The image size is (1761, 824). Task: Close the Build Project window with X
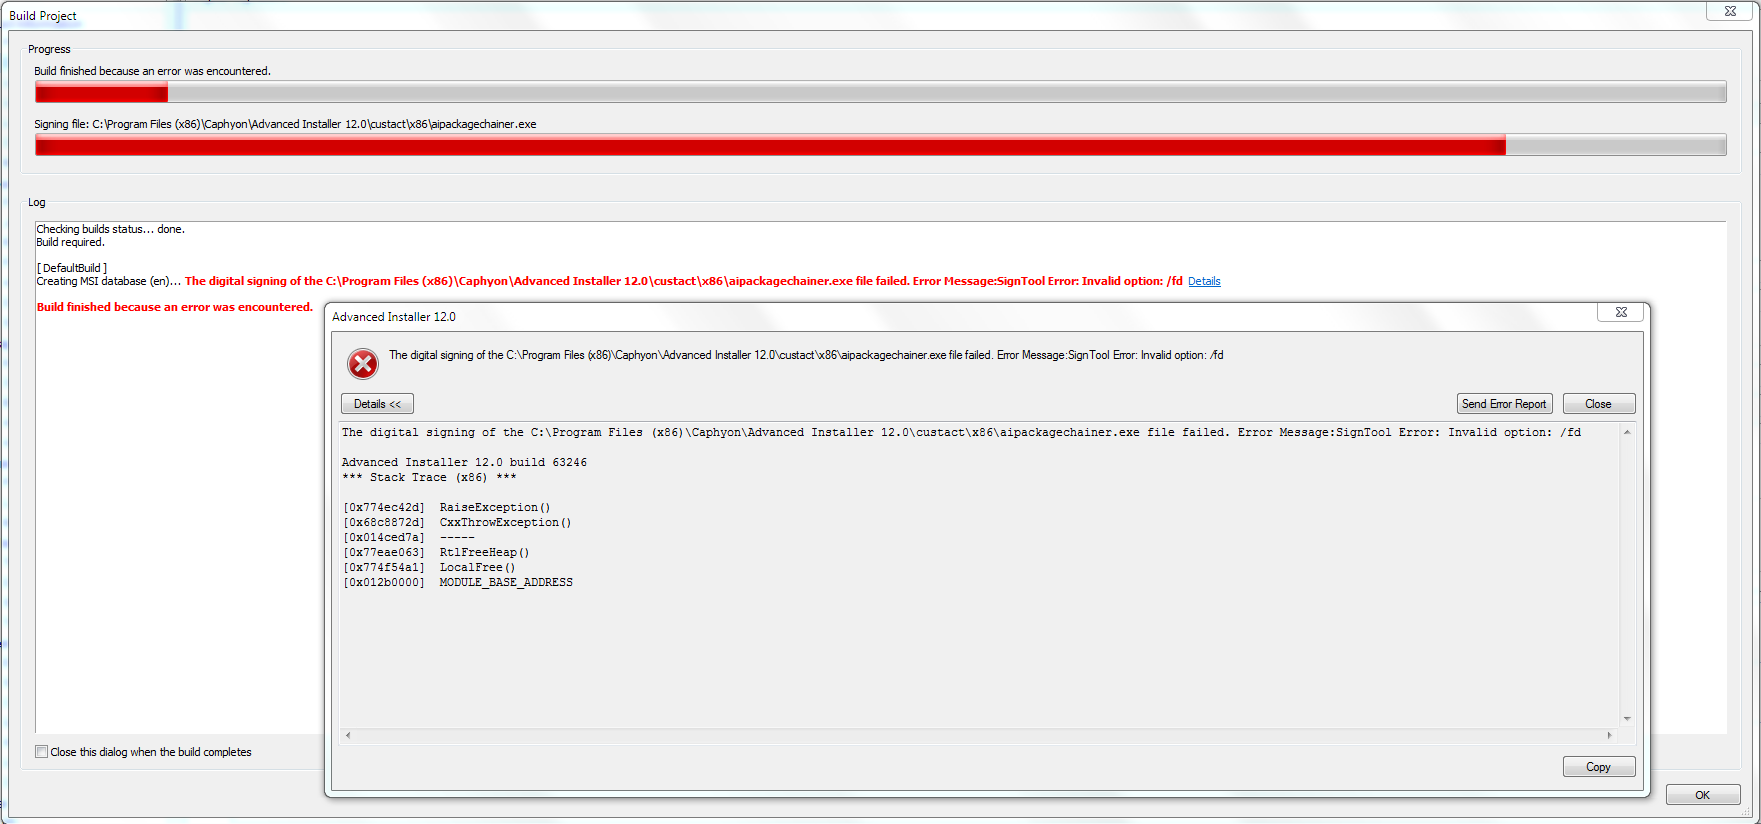pyautogui.click(x=1730, y=11)
